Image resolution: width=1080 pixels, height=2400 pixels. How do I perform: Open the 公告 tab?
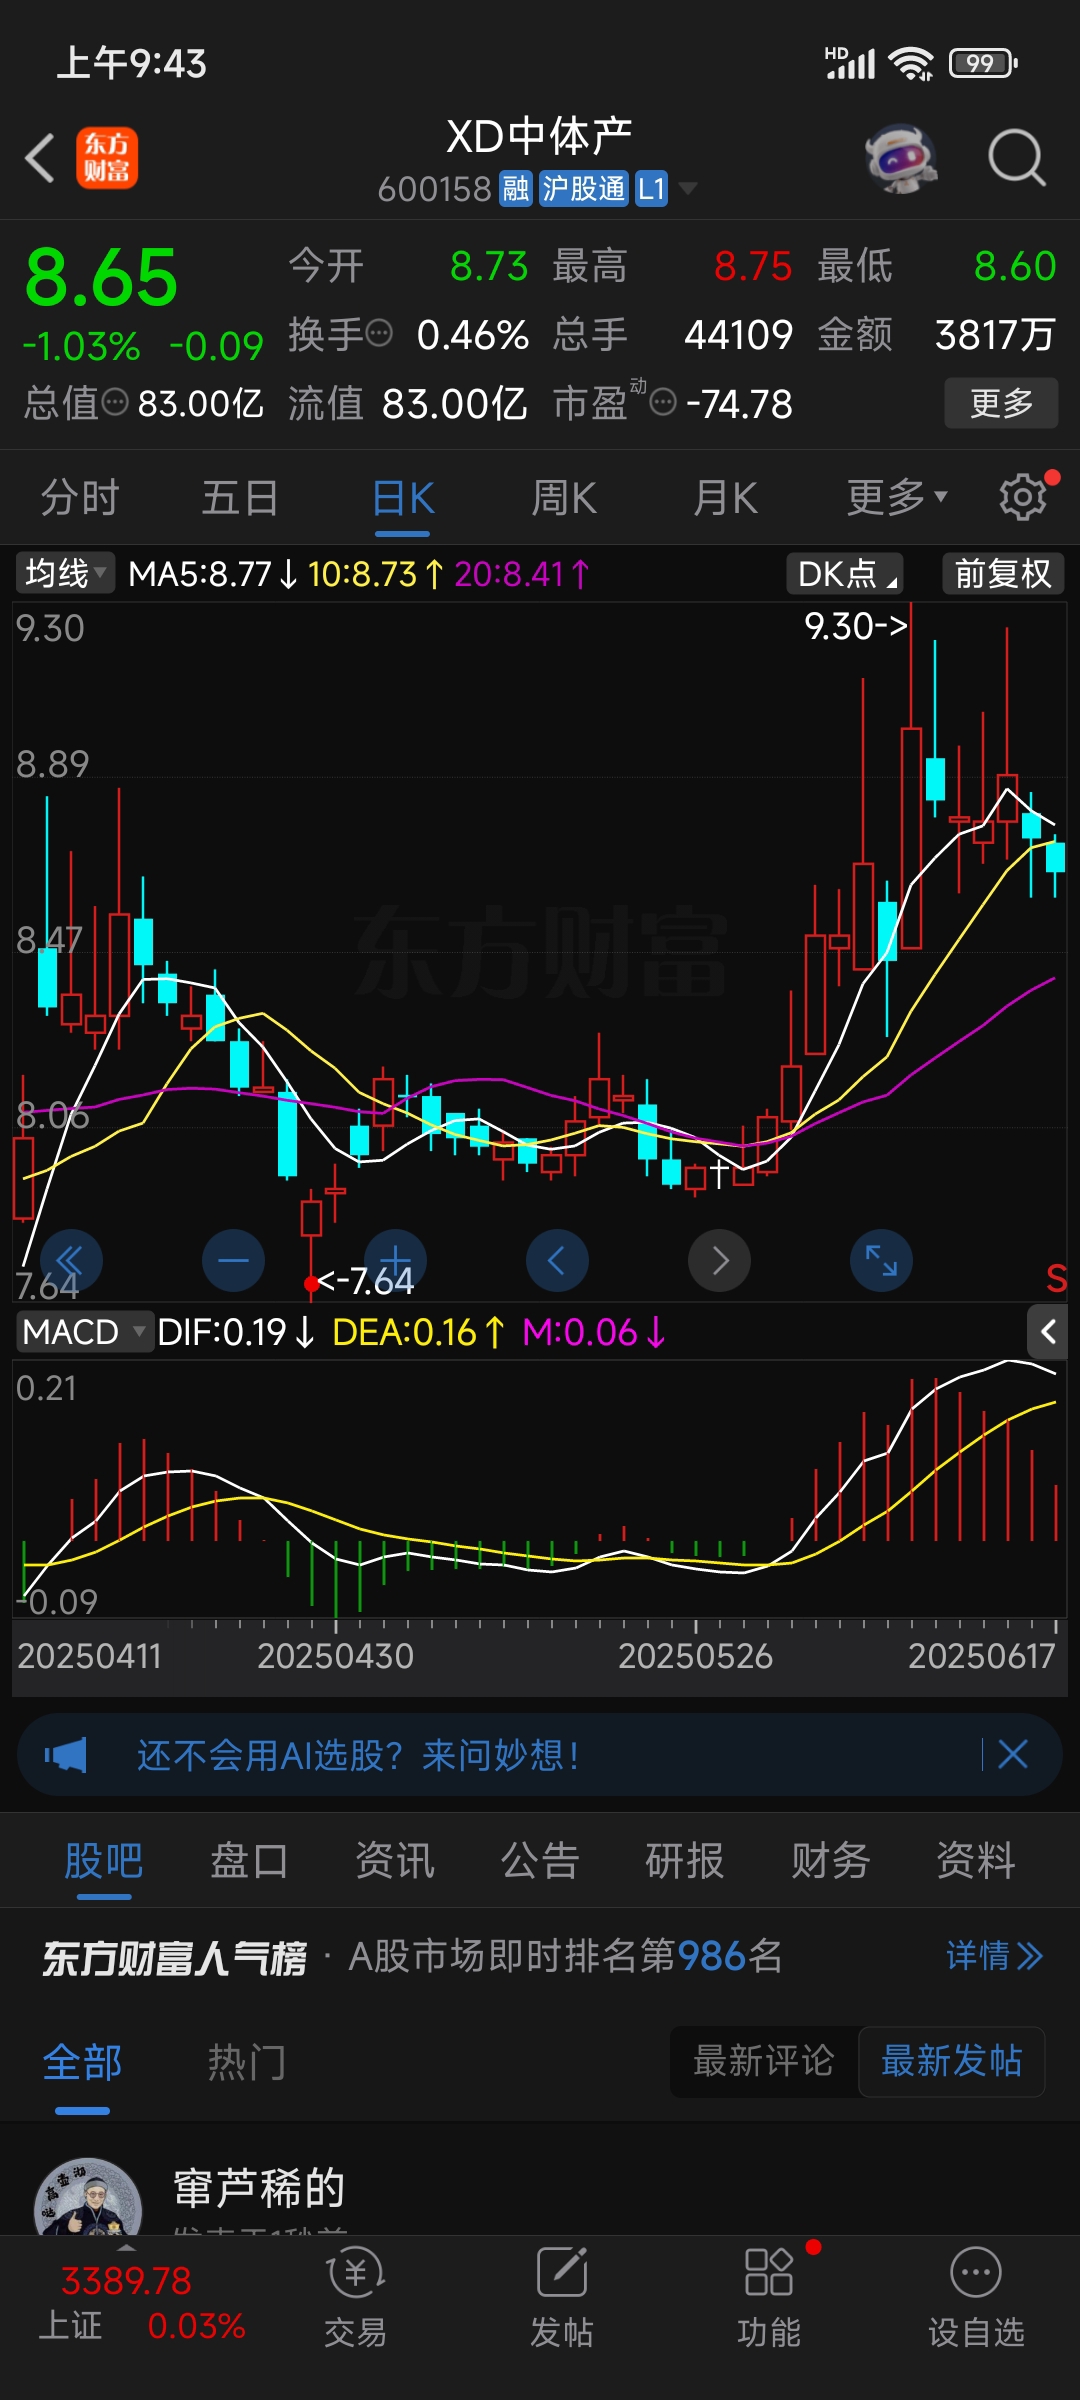(x=540, y=1861)
